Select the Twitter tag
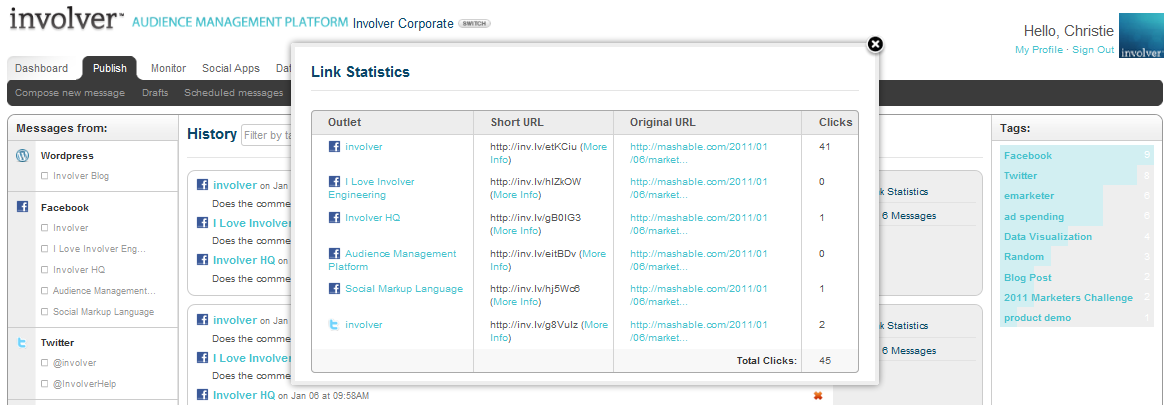This screenshot has width=1171, height=405. coord(1020,176)
